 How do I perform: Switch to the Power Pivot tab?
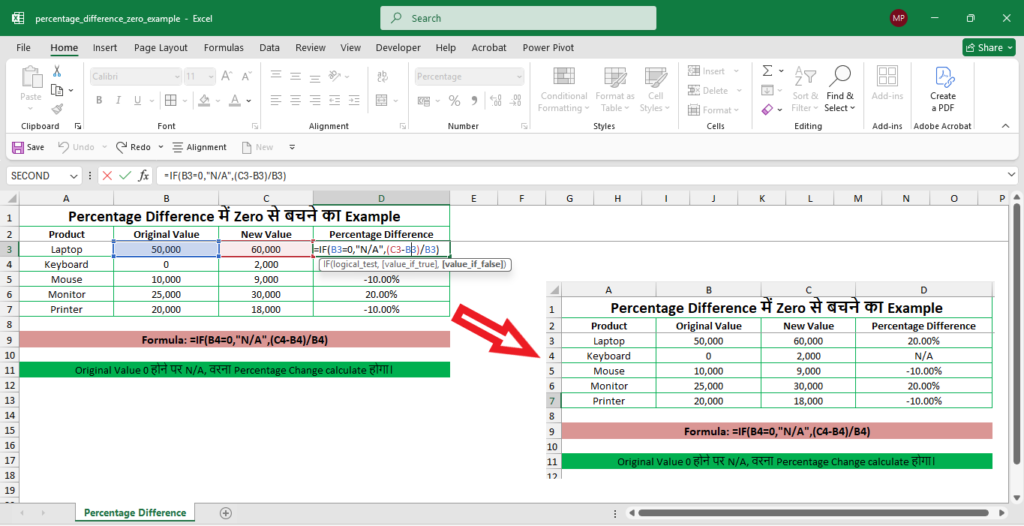coord(548,48)
